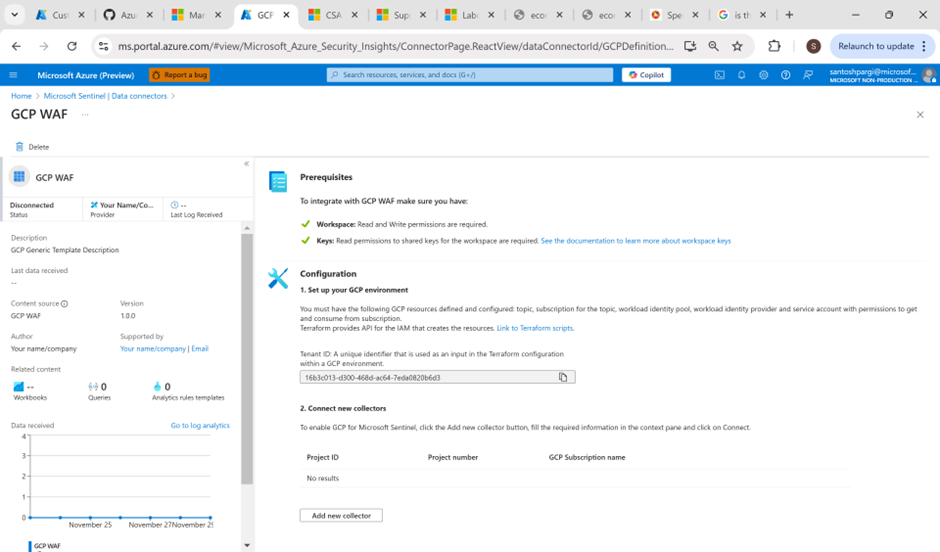Open the Workbooks related content icon

coord(19,387)
